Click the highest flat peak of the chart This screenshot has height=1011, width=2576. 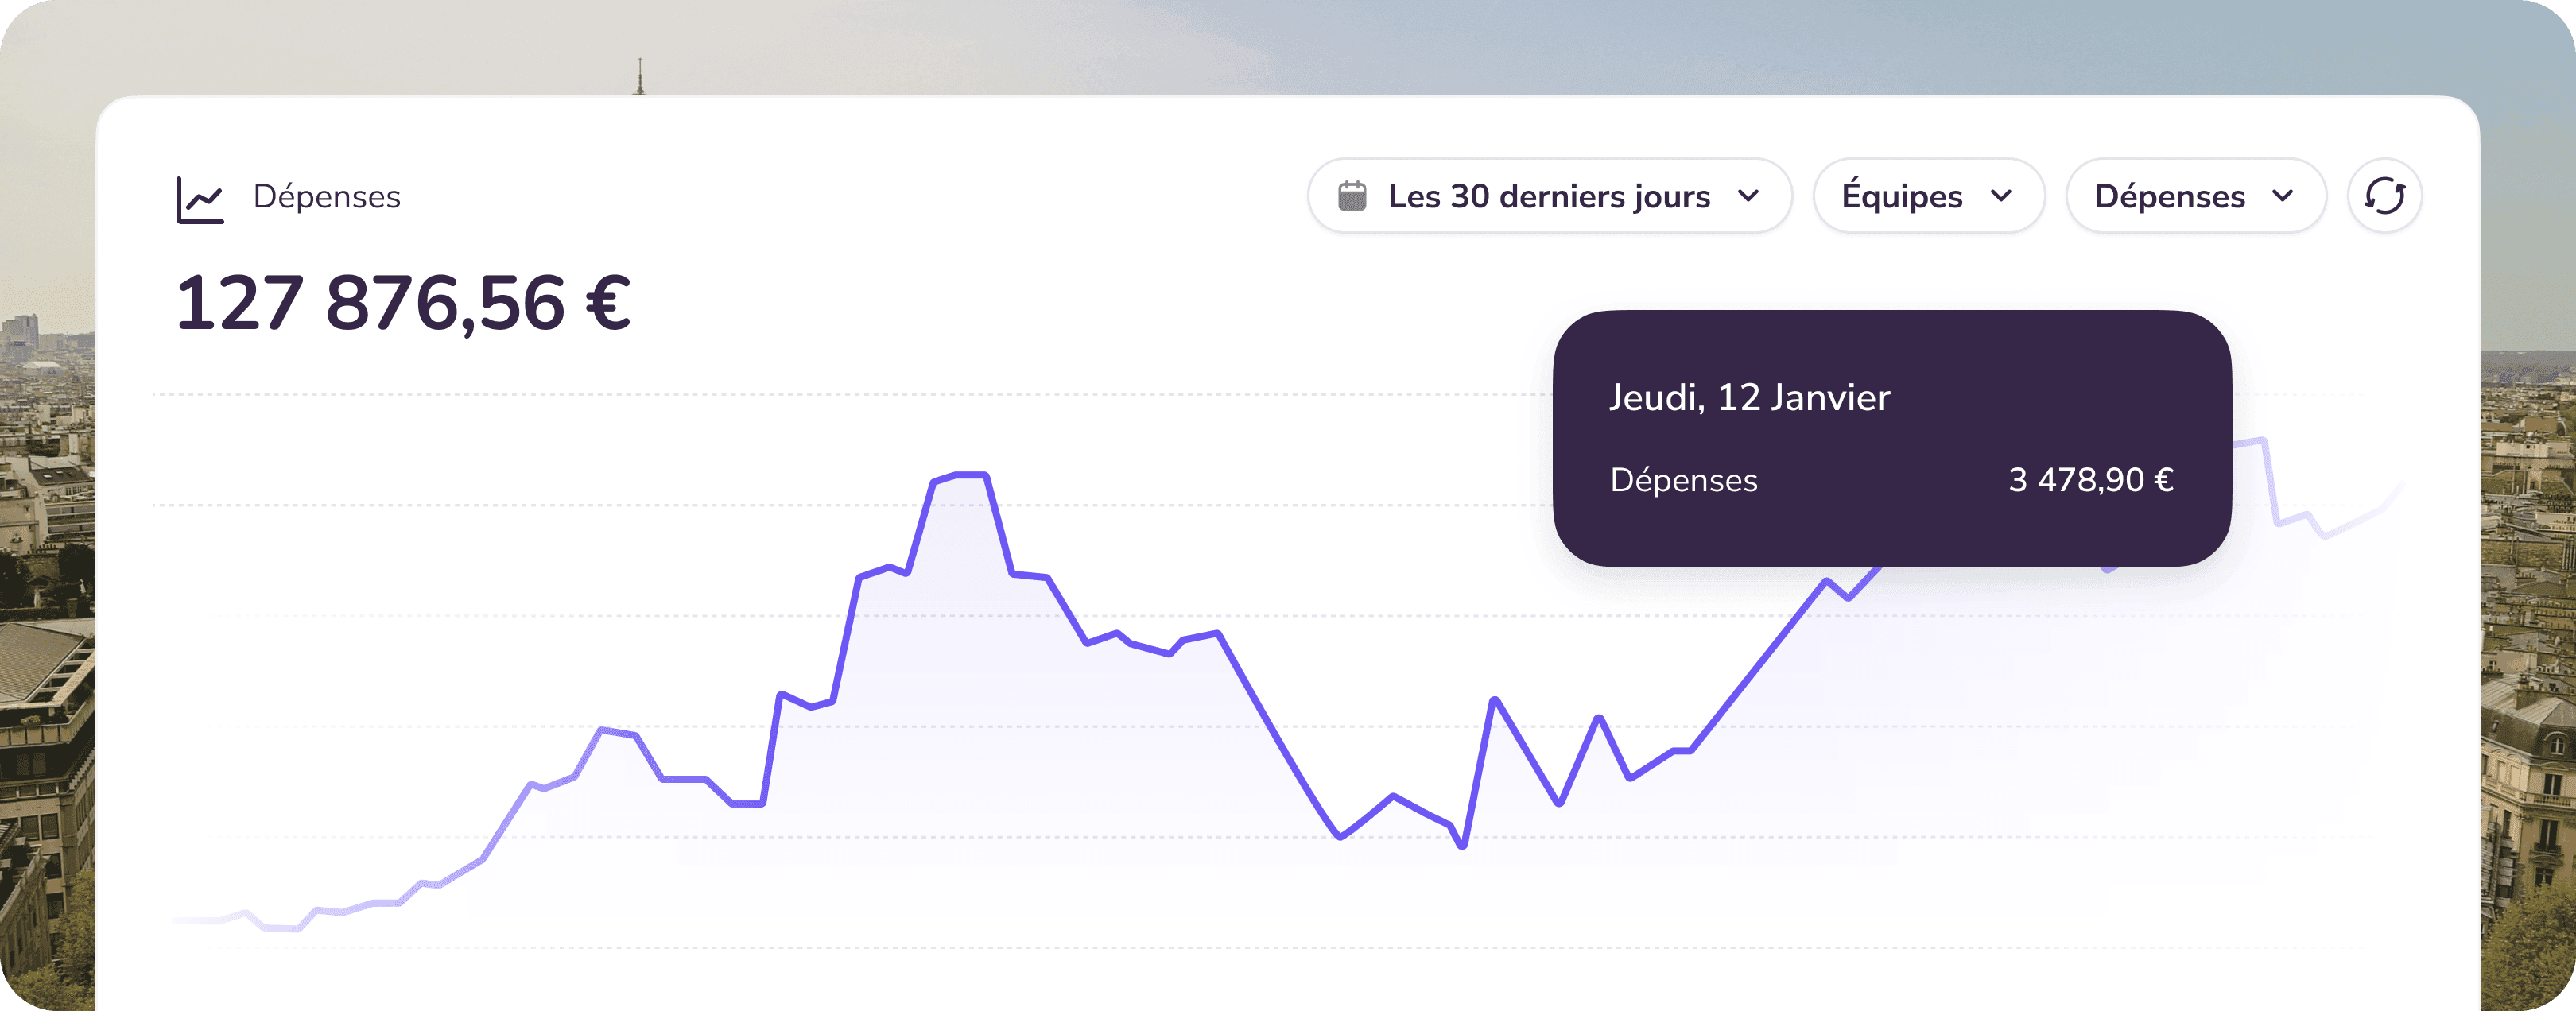(971, 474)
